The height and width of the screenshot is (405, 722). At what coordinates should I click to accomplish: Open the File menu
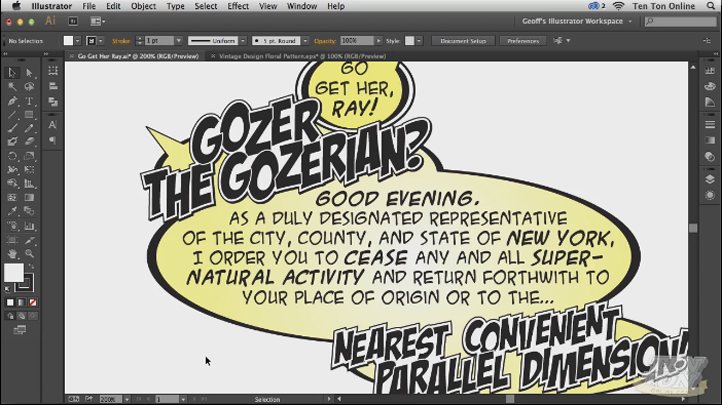click(89, 6)
